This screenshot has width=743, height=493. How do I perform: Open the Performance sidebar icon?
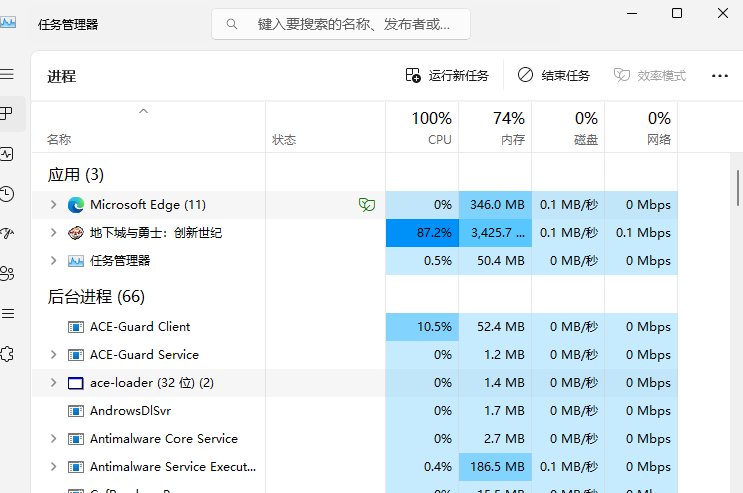point(7,154)
